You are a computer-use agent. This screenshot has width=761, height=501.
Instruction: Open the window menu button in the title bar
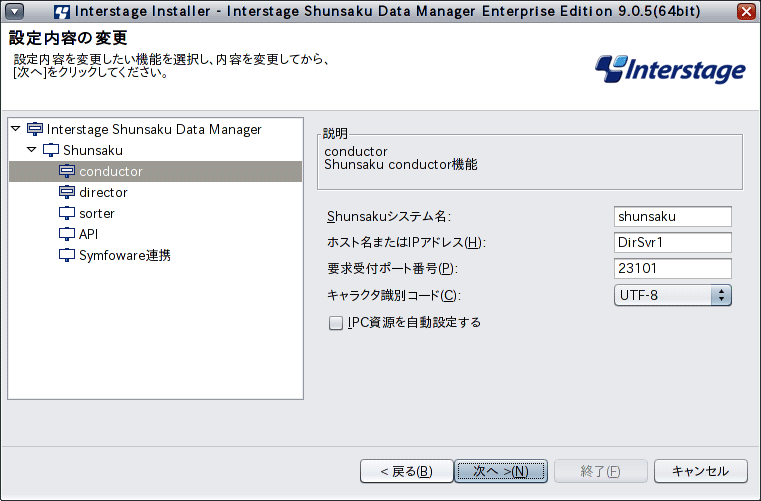(15, 11)
